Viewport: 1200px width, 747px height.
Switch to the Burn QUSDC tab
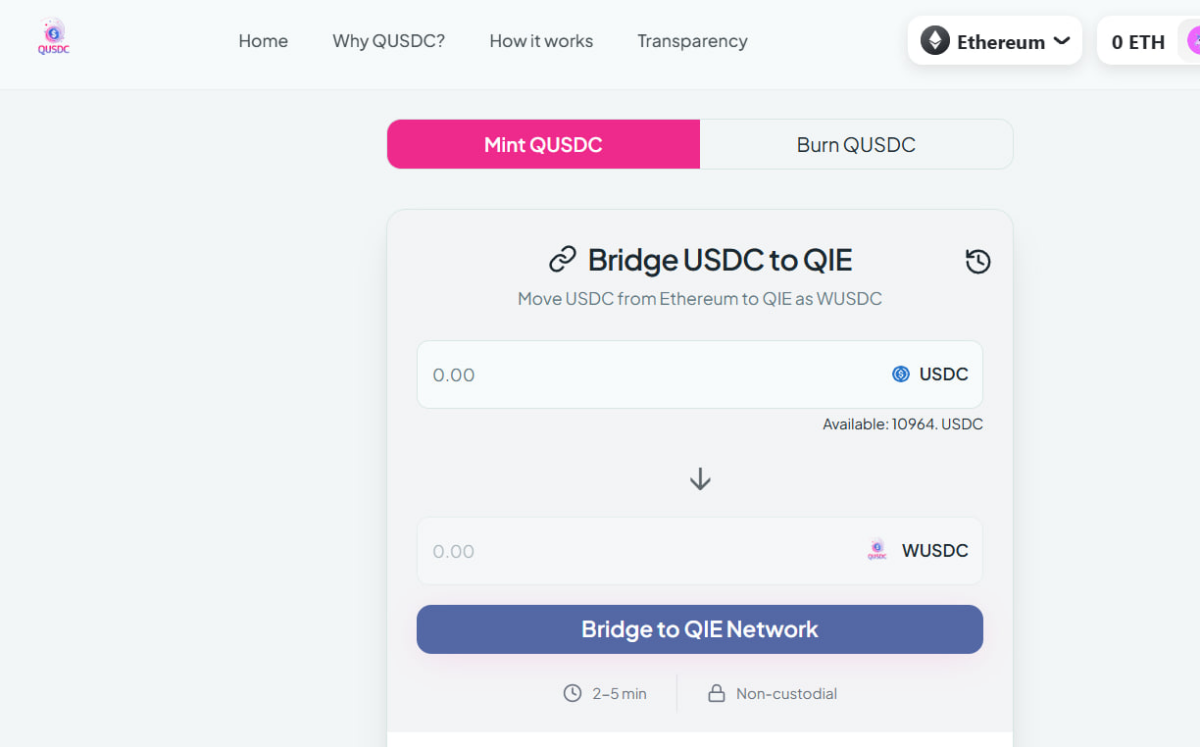pos(856,145)
